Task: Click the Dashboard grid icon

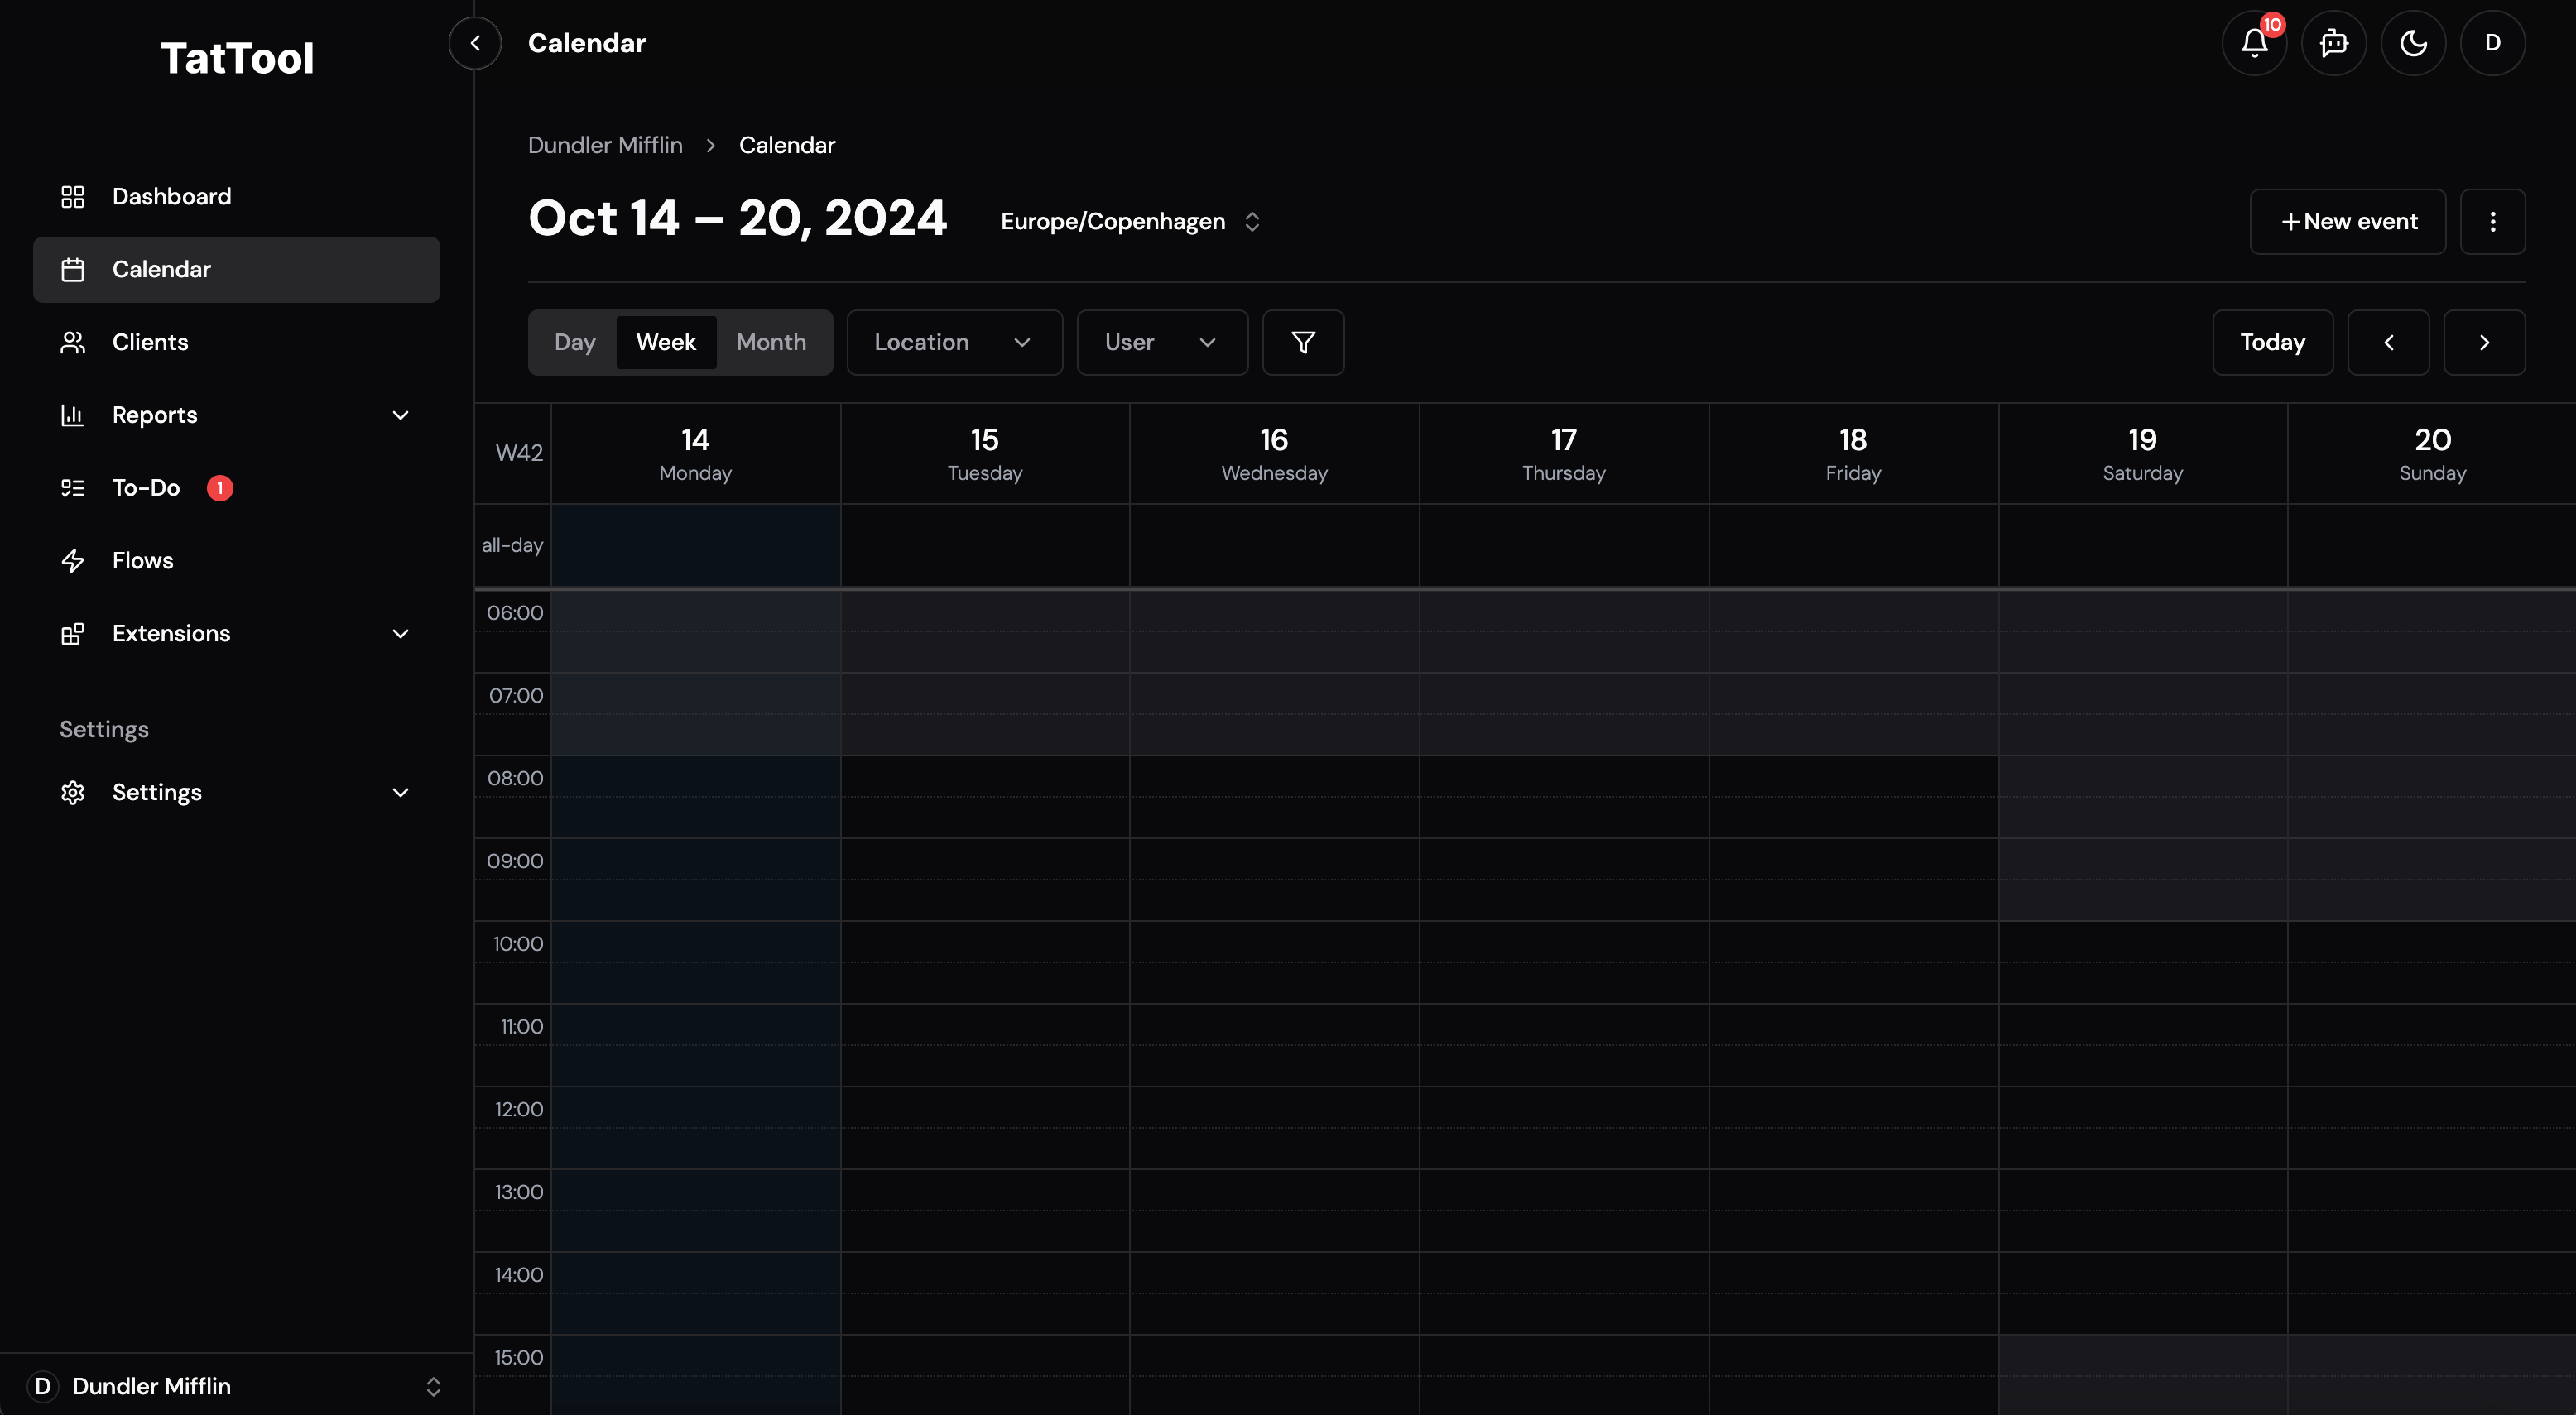Action: tap(73, 197)
